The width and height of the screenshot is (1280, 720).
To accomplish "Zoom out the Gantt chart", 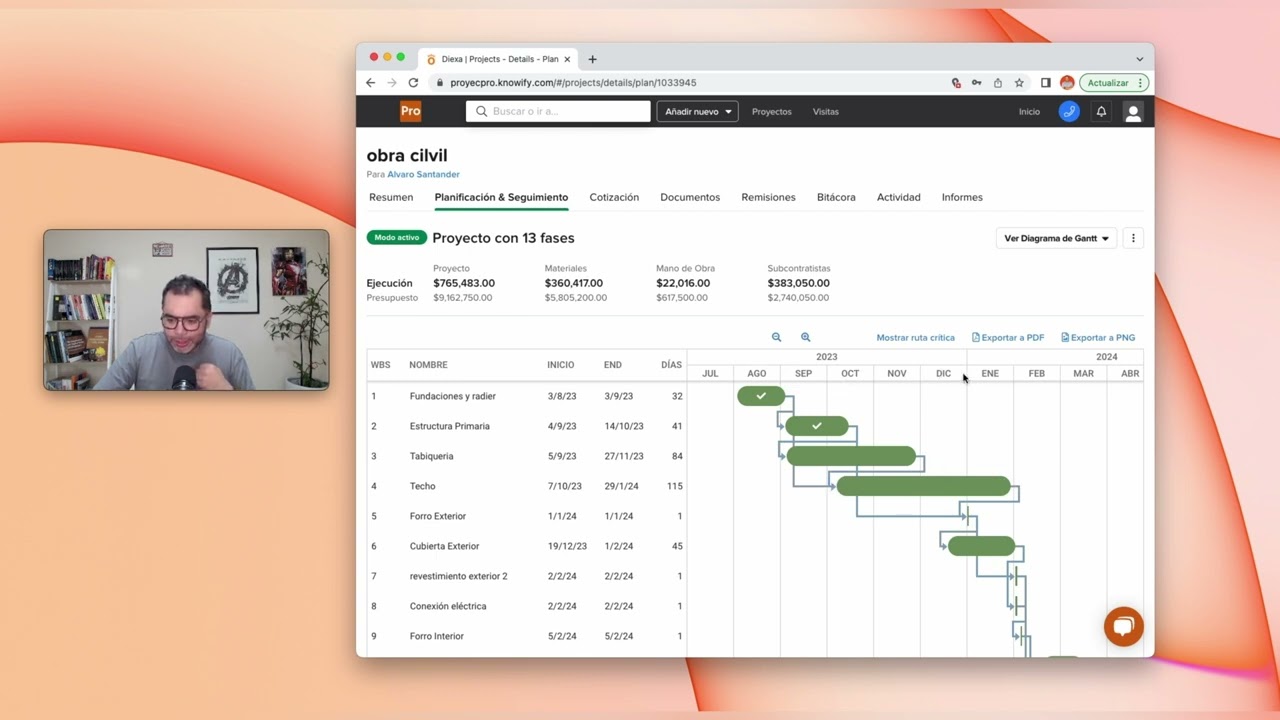I will (776, 338).
